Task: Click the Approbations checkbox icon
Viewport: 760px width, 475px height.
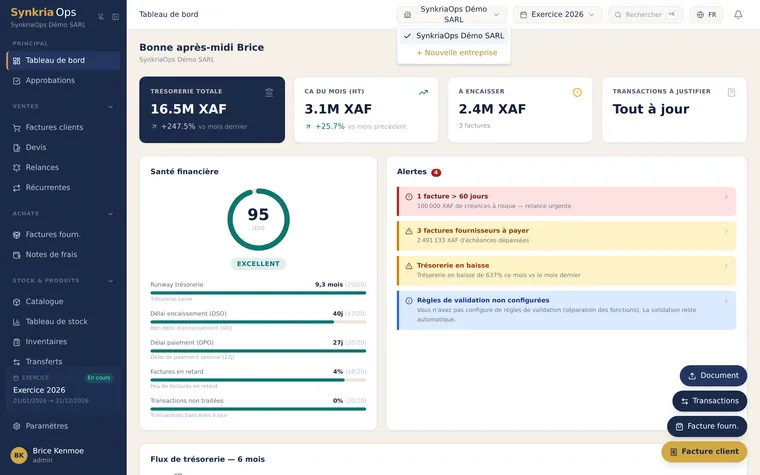Action: (16, 80)
